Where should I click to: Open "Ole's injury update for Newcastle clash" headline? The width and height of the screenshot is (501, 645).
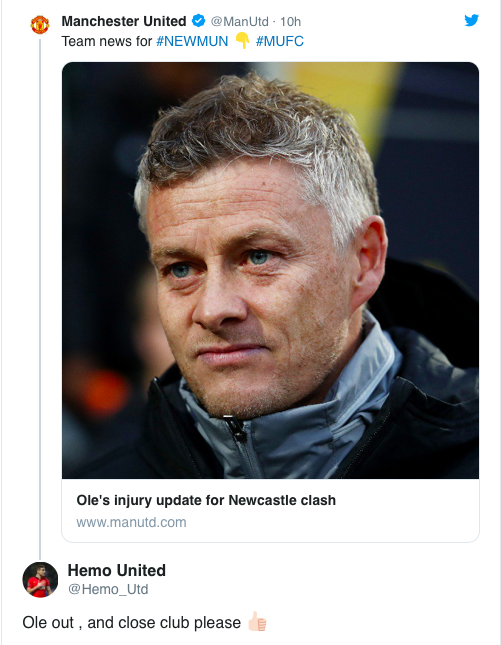[206, 500]
